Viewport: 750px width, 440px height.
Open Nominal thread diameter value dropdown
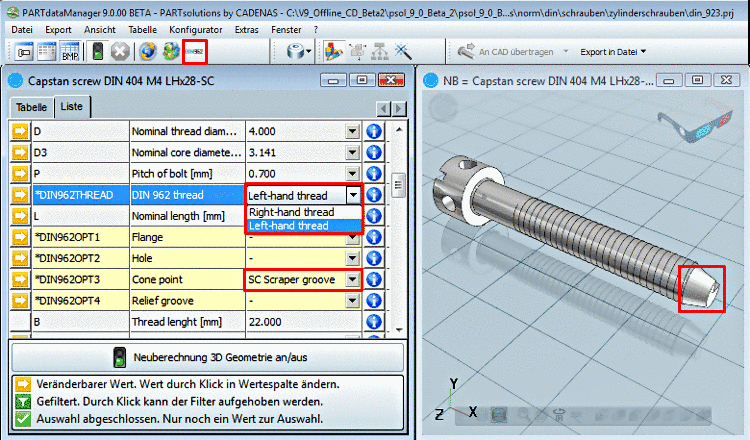coord(353,131)
